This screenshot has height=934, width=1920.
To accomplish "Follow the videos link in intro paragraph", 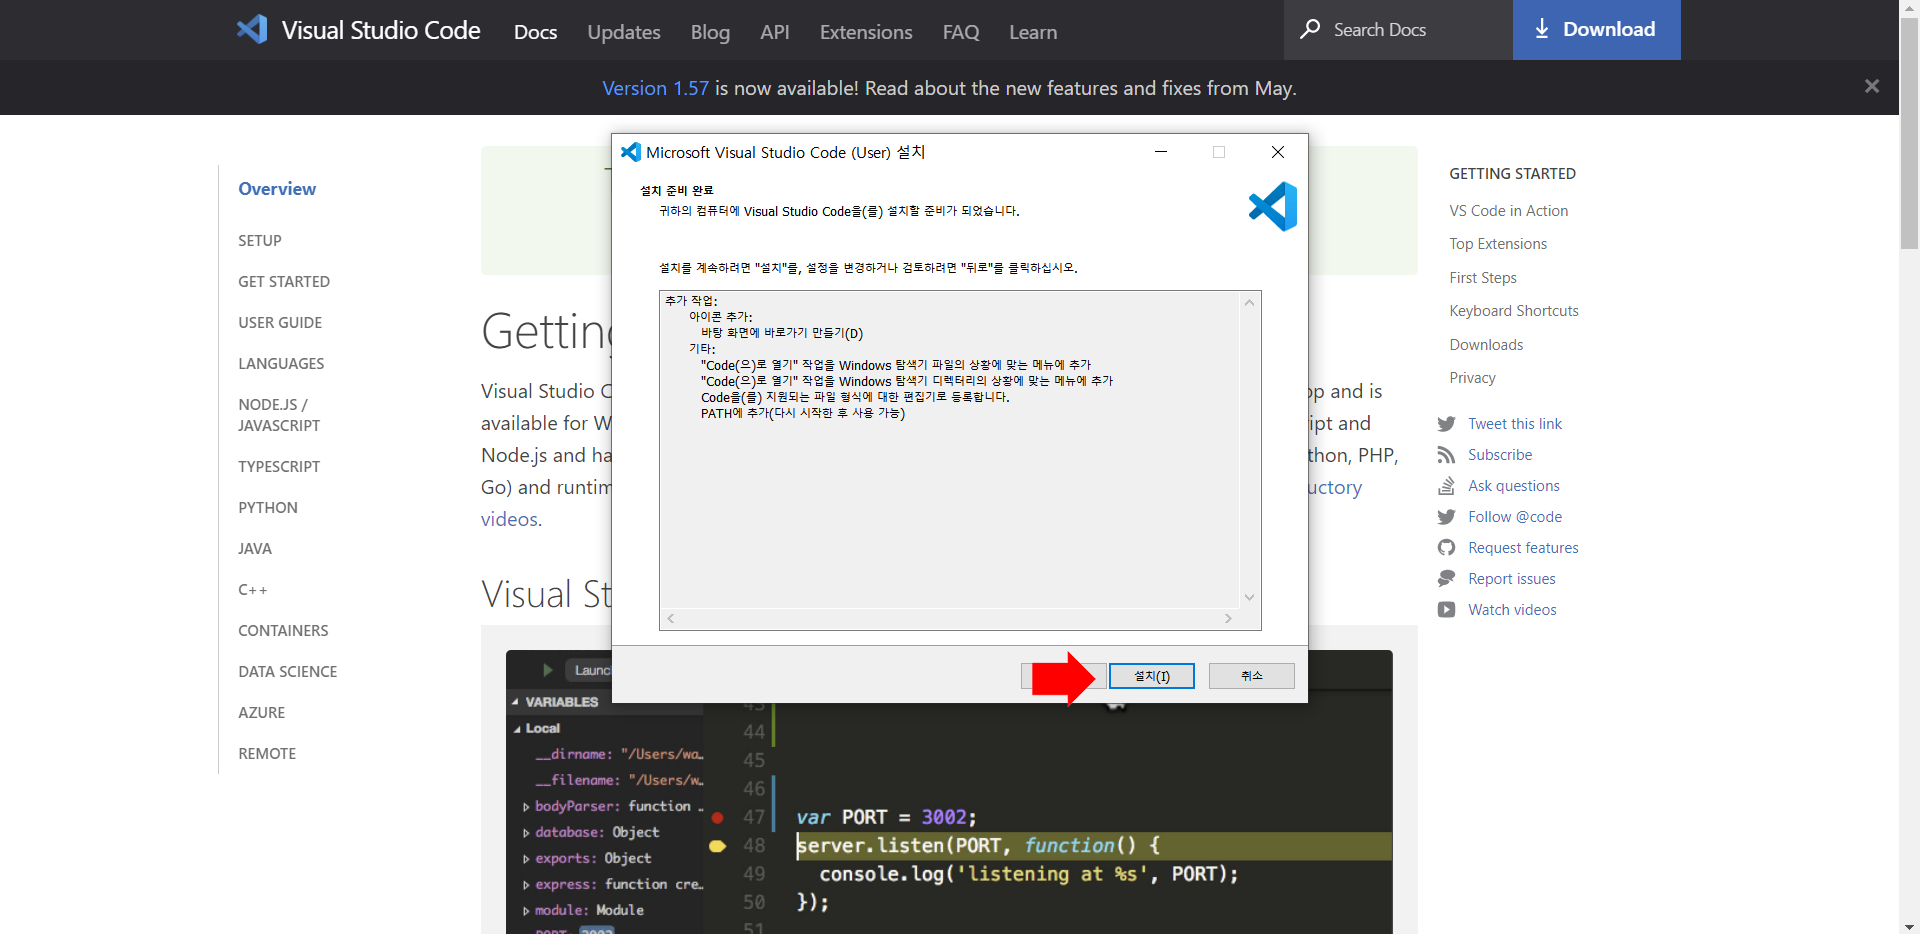I will [x=509, y=519].
